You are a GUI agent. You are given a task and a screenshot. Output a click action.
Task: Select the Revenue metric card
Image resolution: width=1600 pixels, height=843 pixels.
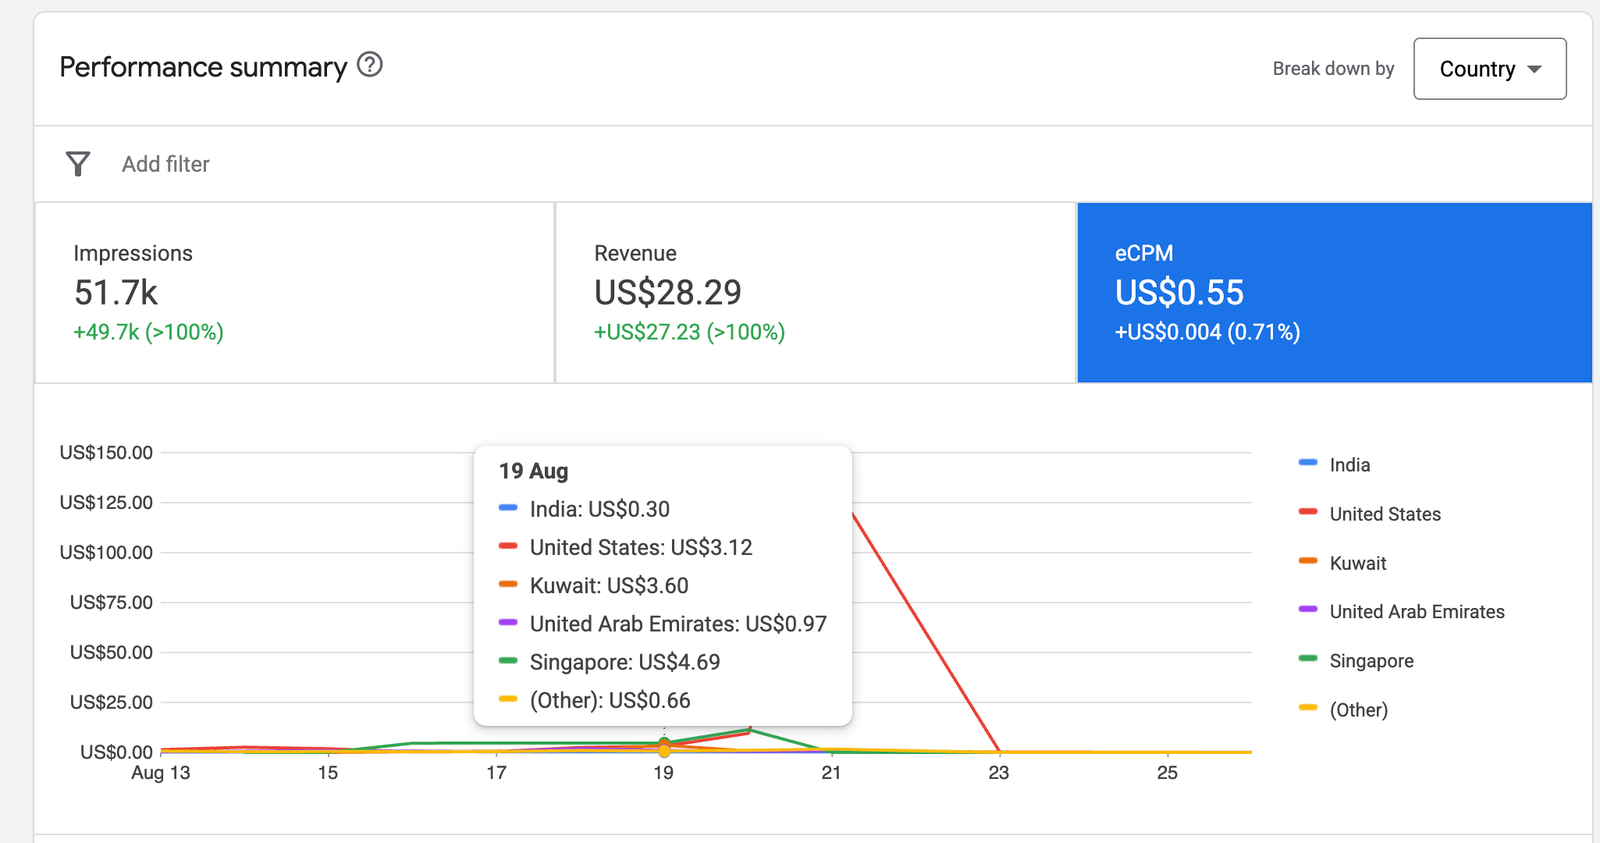815,293
